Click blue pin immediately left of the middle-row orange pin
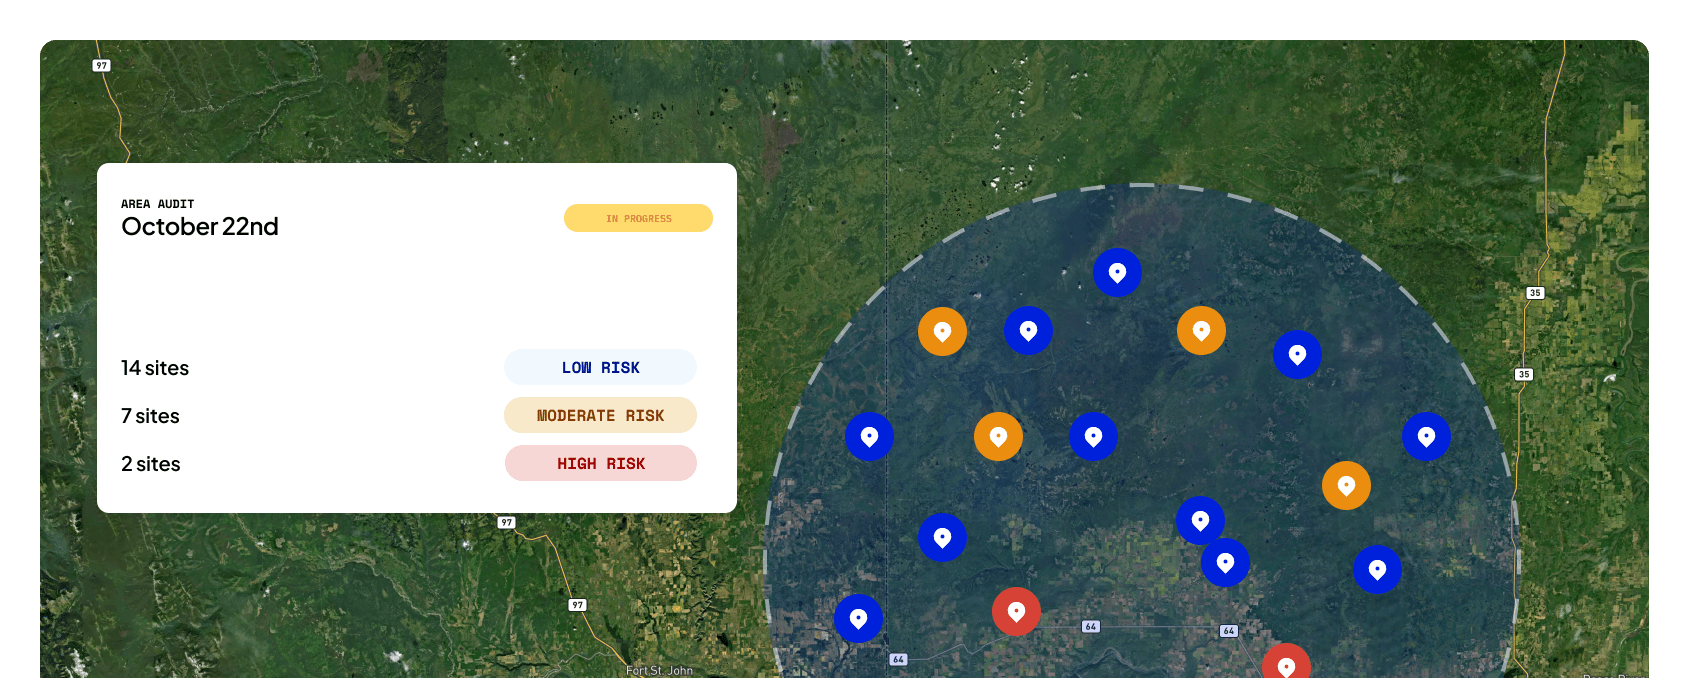The width and height of the screenshot is (1690, 678). point(869,437)
